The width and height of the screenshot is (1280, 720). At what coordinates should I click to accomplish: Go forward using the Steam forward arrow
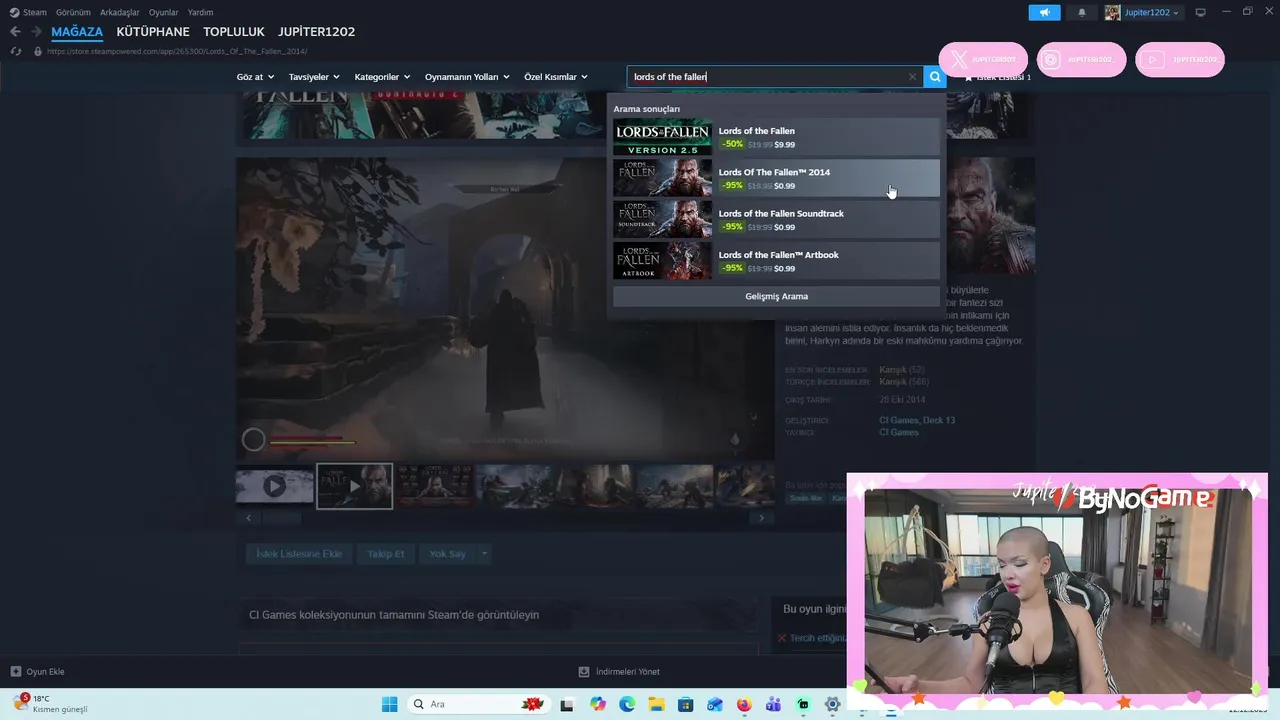35,32
